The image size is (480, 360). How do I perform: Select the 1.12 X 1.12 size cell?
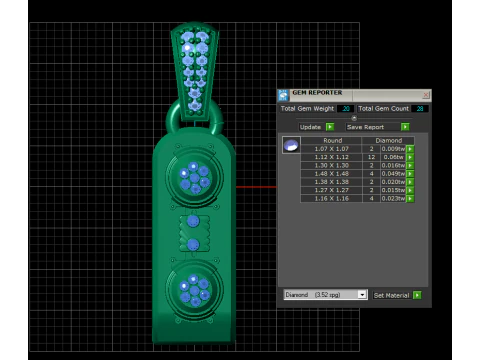(x=332, y=157)
